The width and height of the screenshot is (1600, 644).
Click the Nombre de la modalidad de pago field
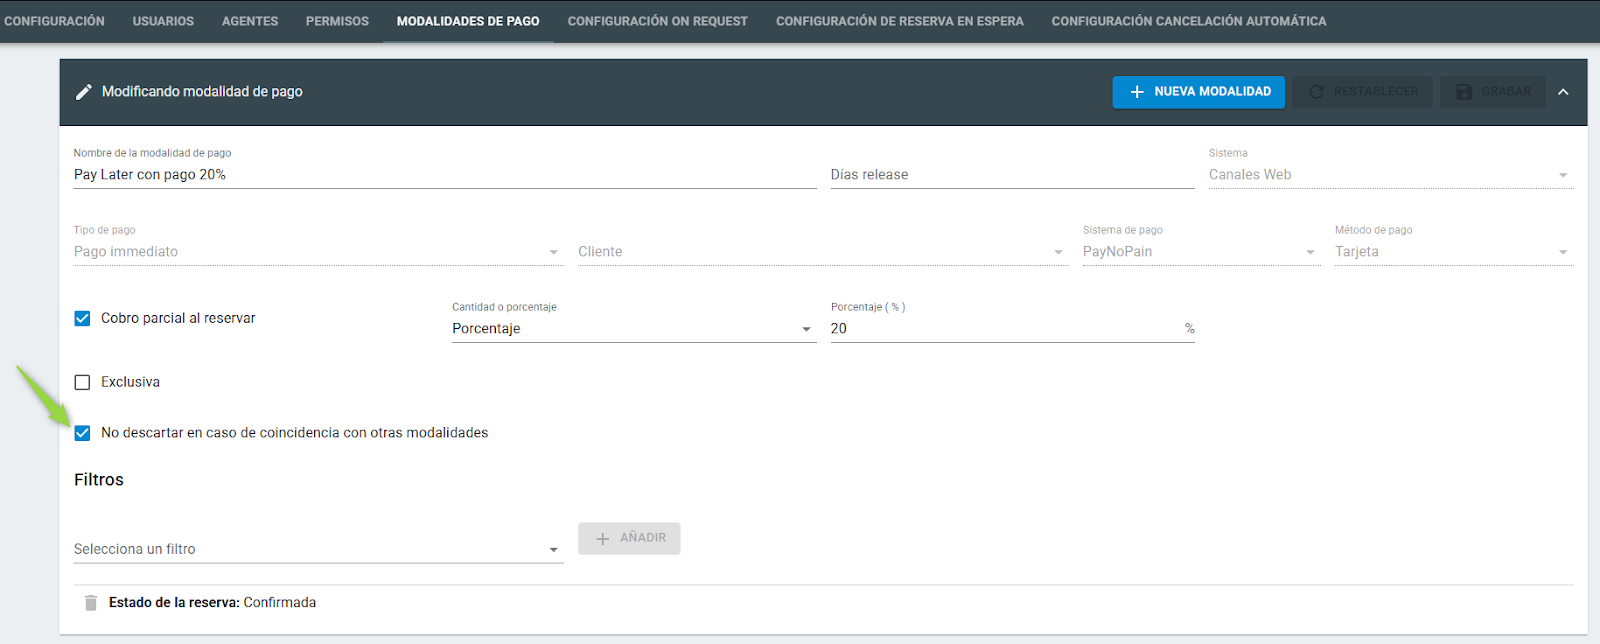(x=445, y=175)
